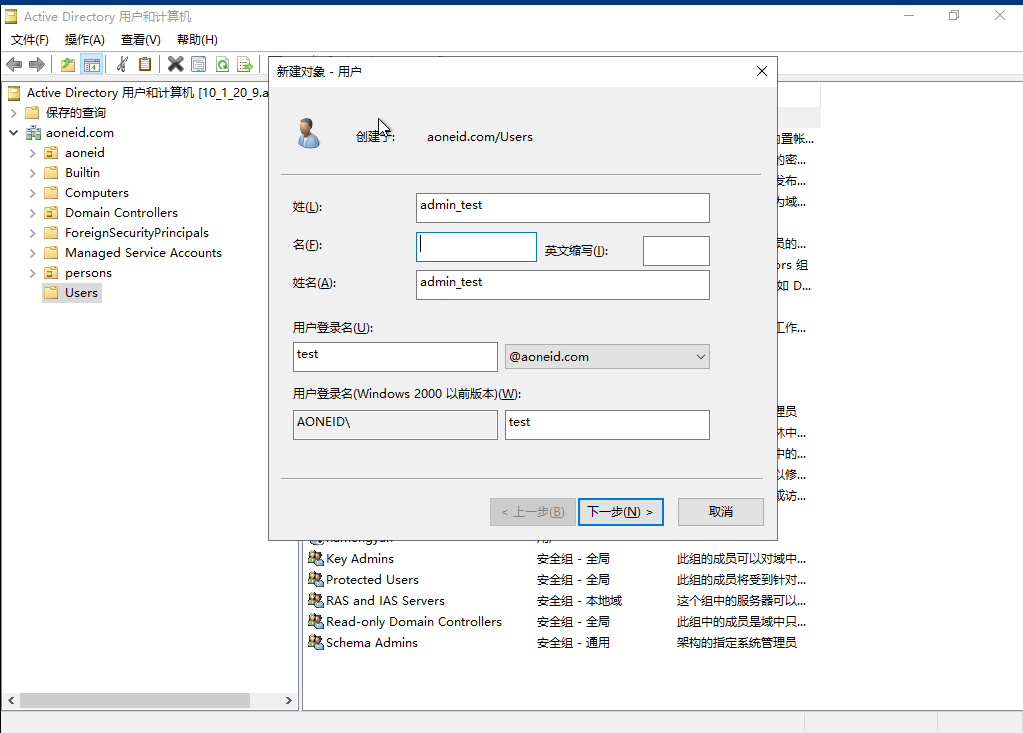Click the 英文缩写 initials input field

click(x=676, y=251)
